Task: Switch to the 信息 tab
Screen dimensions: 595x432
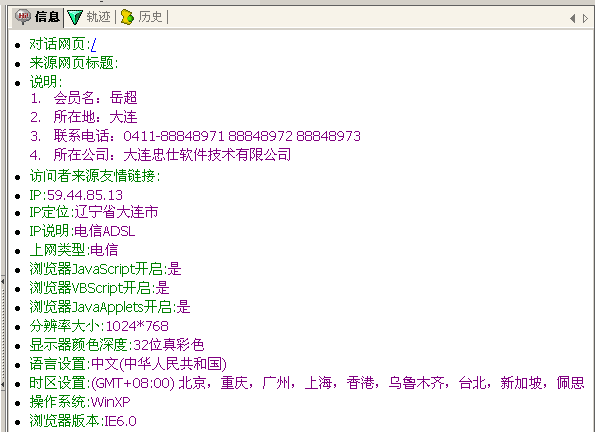Action: [x=38, y=17]
